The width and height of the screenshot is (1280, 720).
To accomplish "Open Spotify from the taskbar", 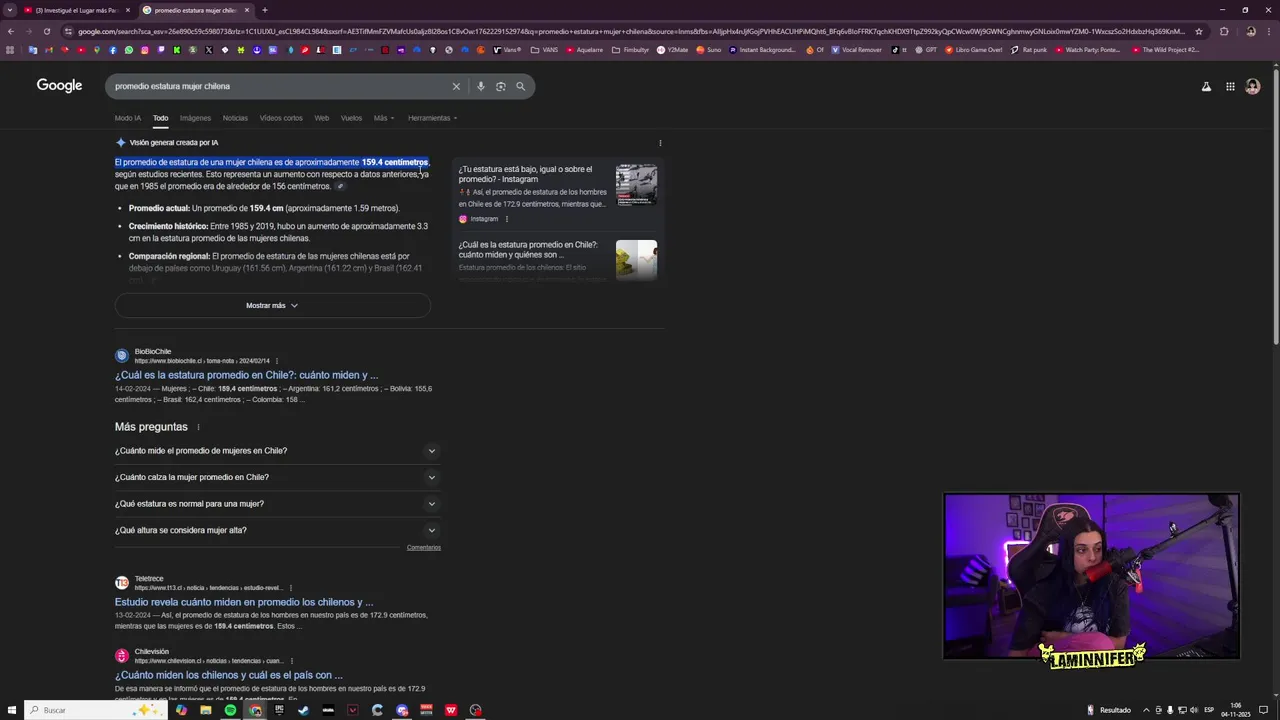I will pos(230,710).
